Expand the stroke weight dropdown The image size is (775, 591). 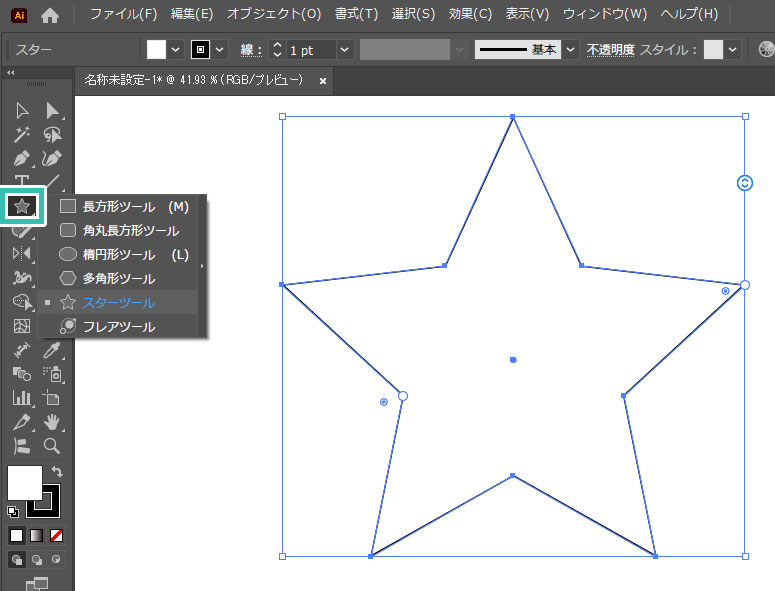(344, 49)
